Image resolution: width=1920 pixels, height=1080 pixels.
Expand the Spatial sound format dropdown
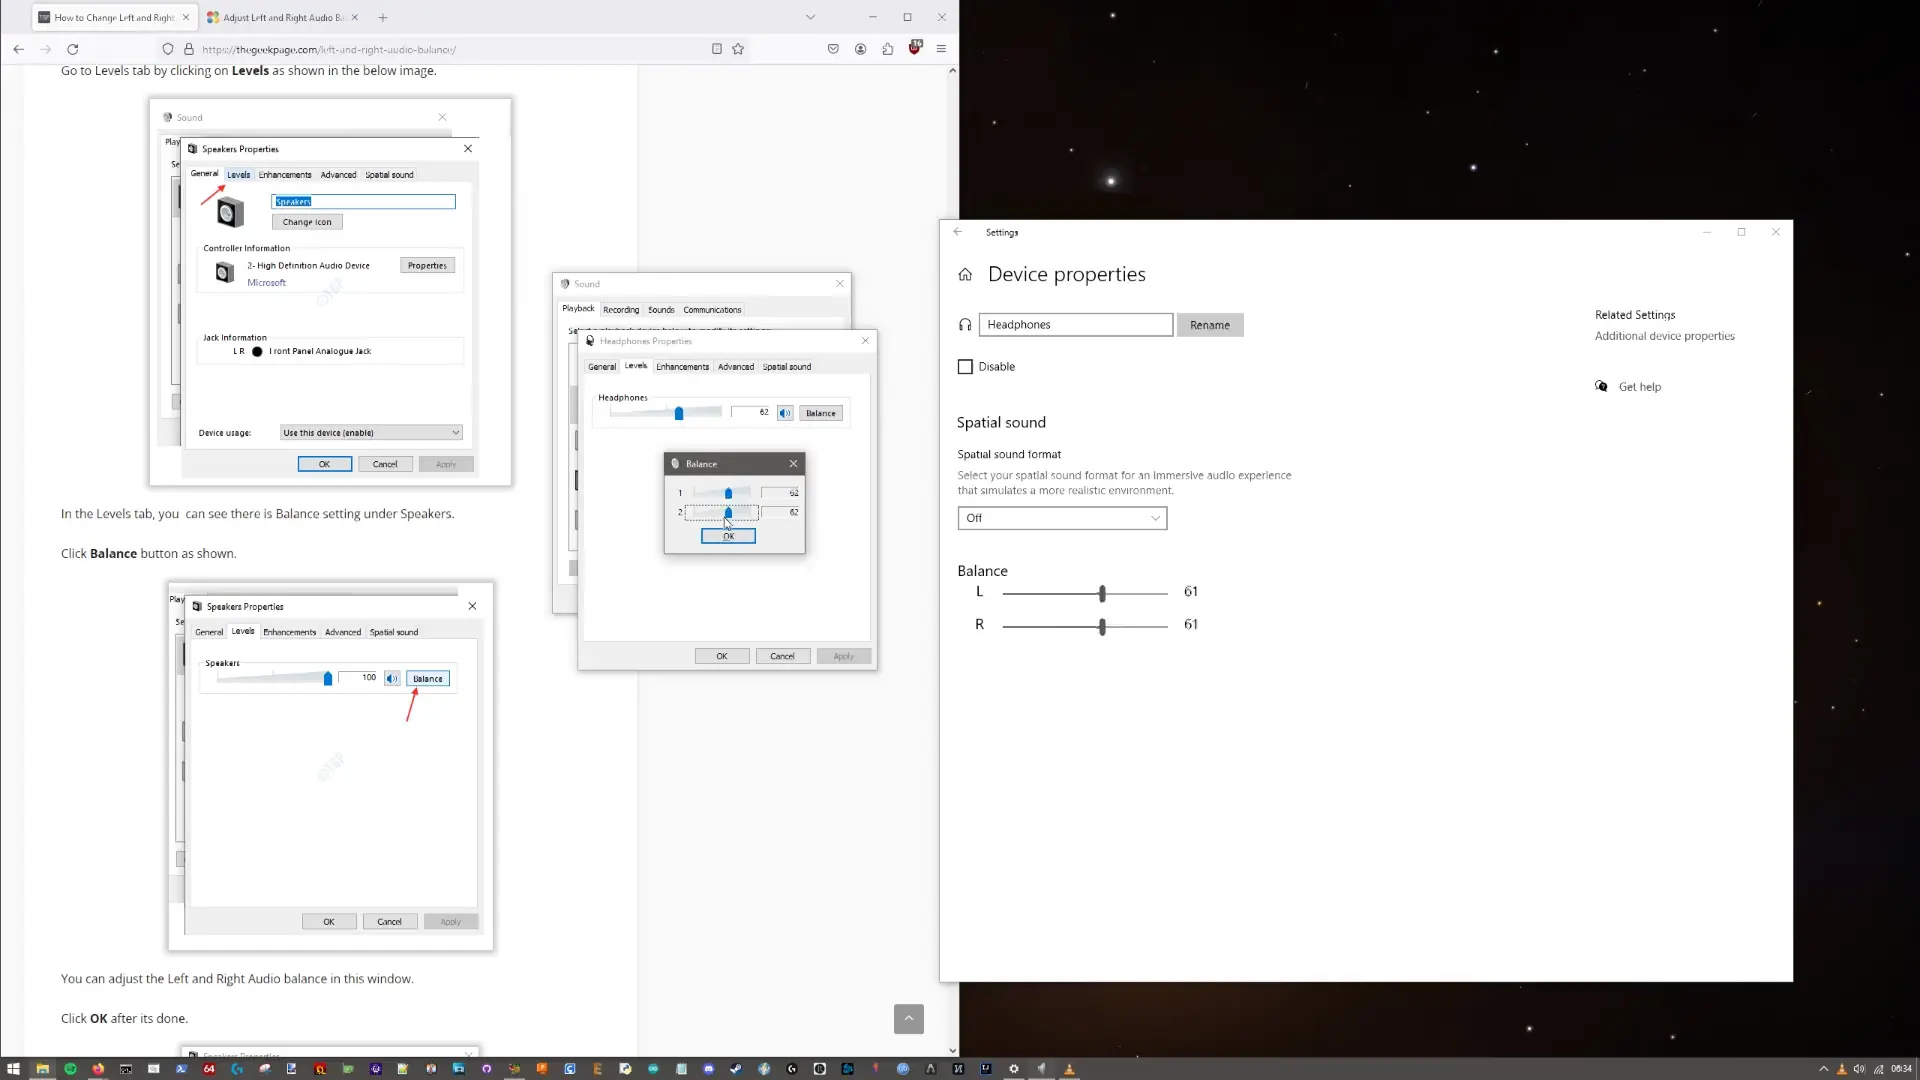[x=1062, y=518]
